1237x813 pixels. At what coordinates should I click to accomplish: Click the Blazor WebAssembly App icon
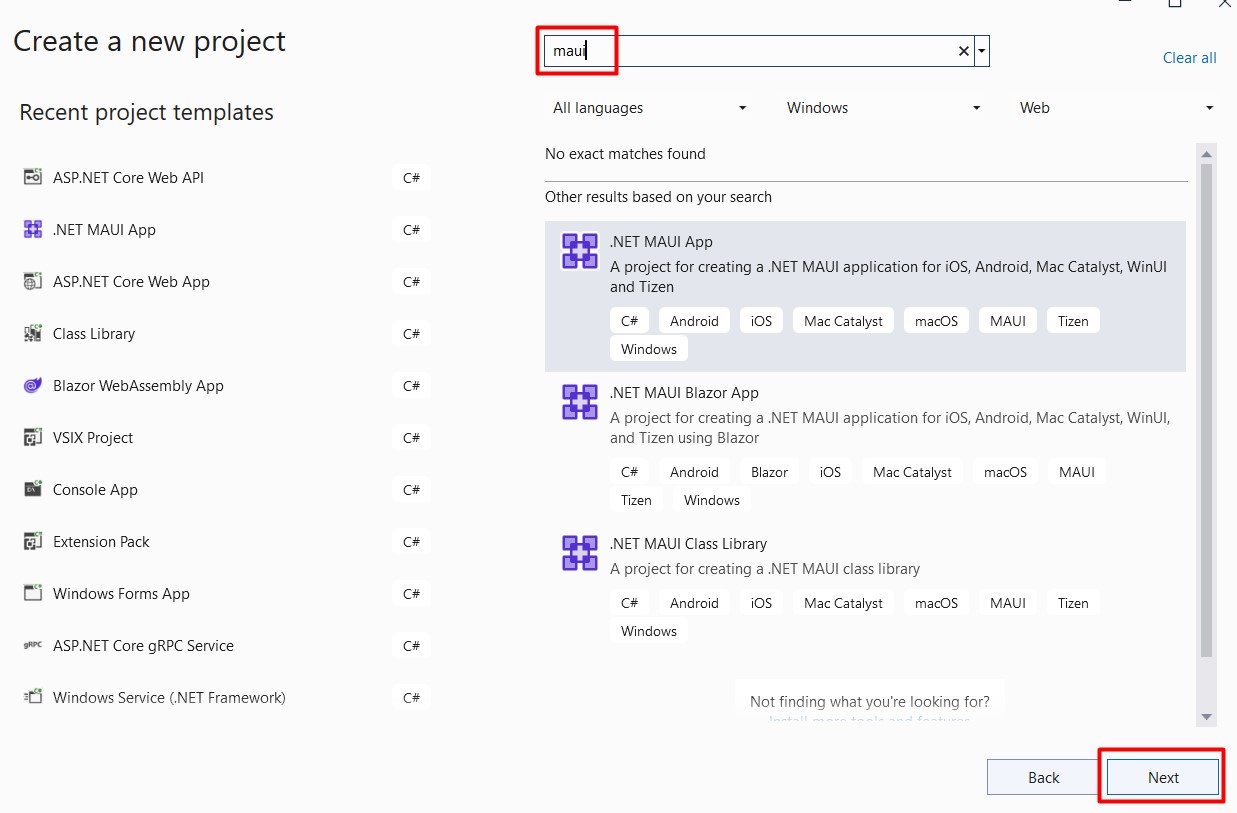pos(32,385)
